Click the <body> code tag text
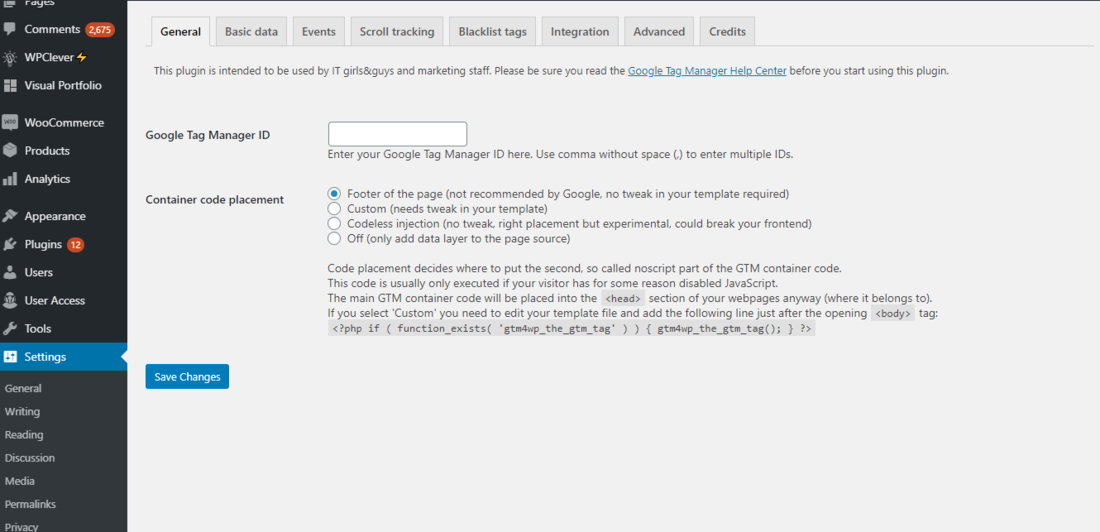 tap(893, 314)
